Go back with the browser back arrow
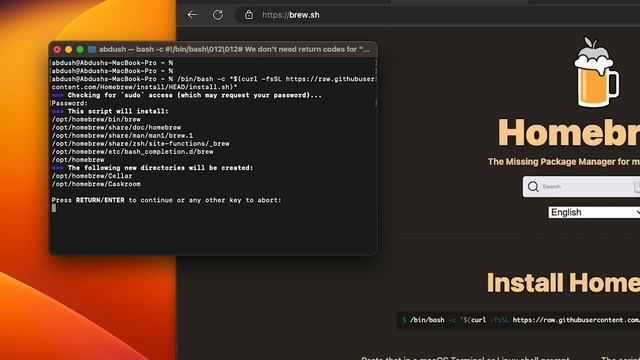Screen dimensions: 640x360 (192, 15)
